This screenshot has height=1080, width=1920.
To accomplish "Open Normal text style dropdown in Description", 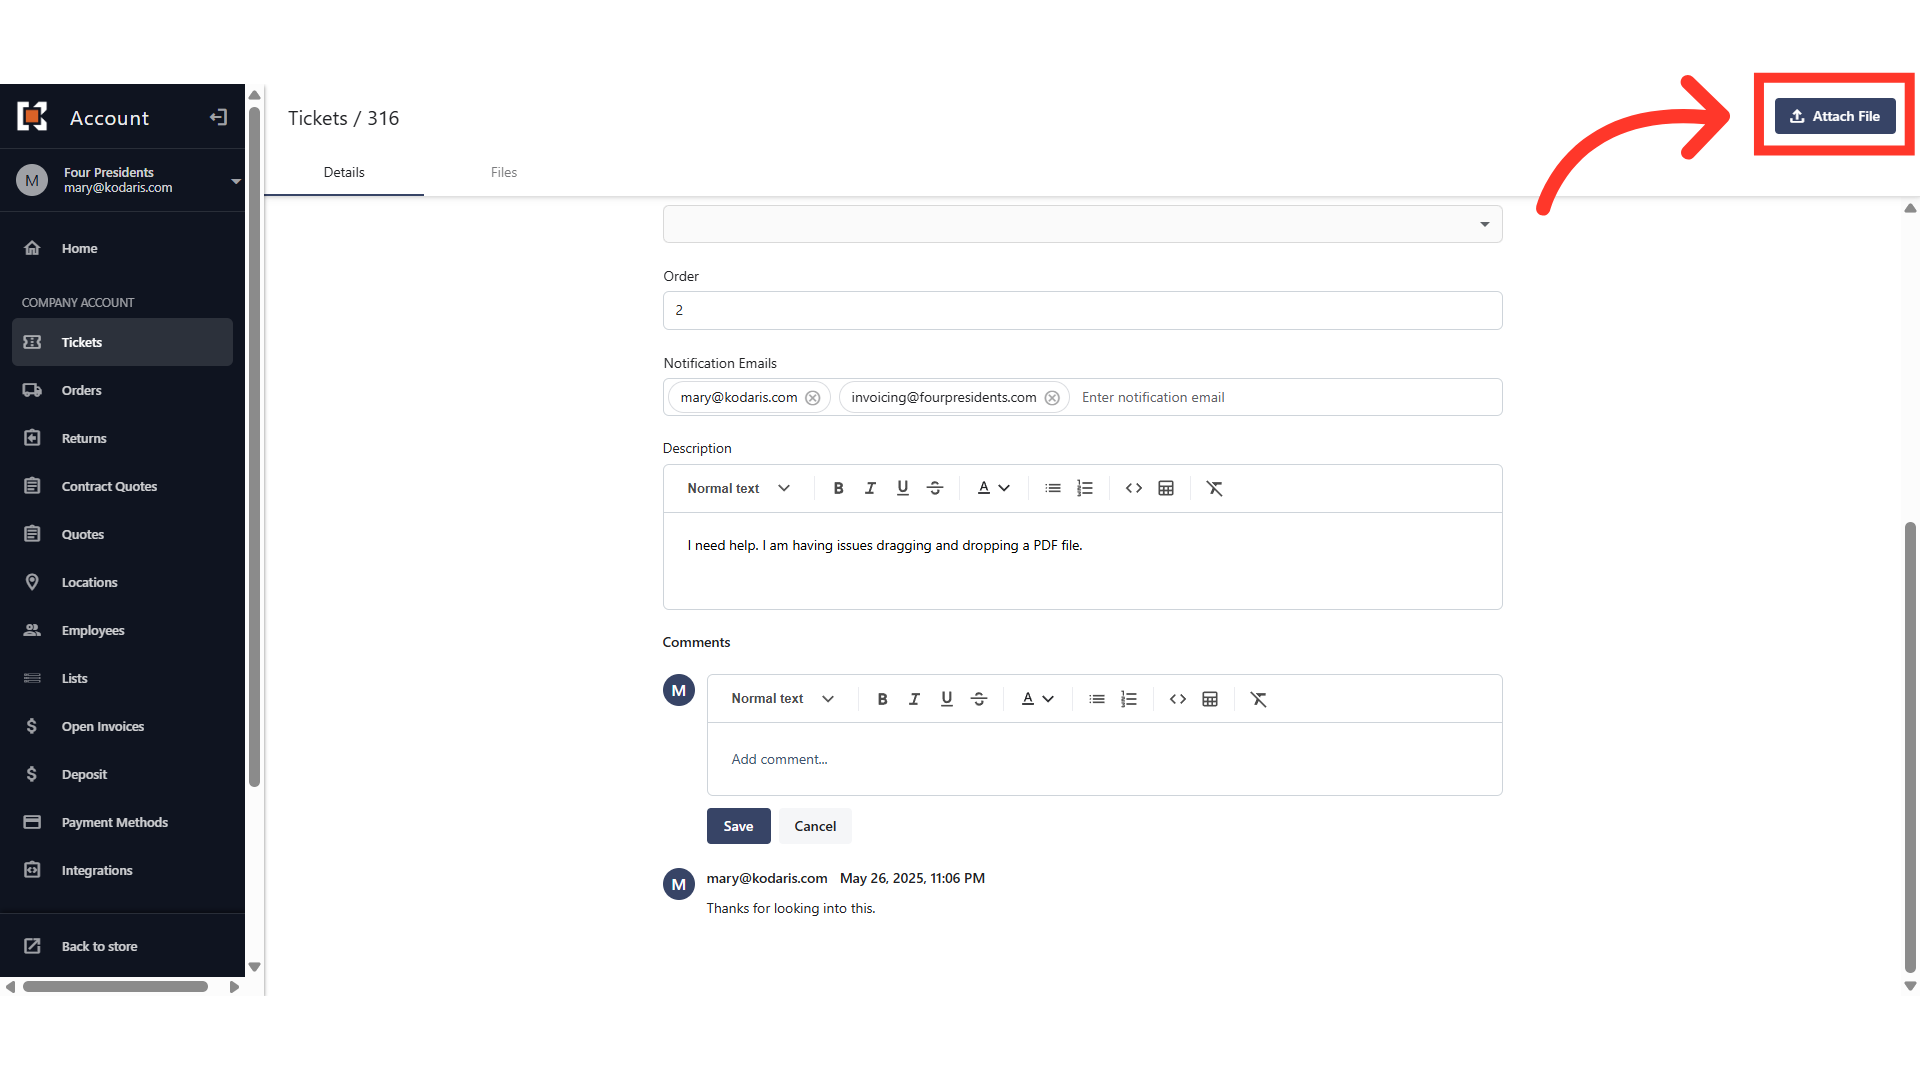I will pos(738,488).
